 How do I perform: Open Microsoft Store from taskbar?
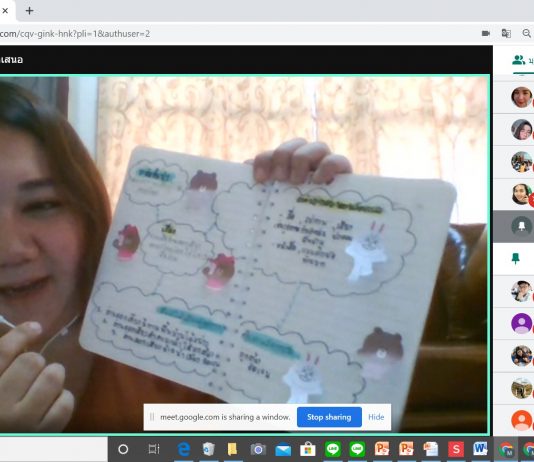tap(308, 449)
